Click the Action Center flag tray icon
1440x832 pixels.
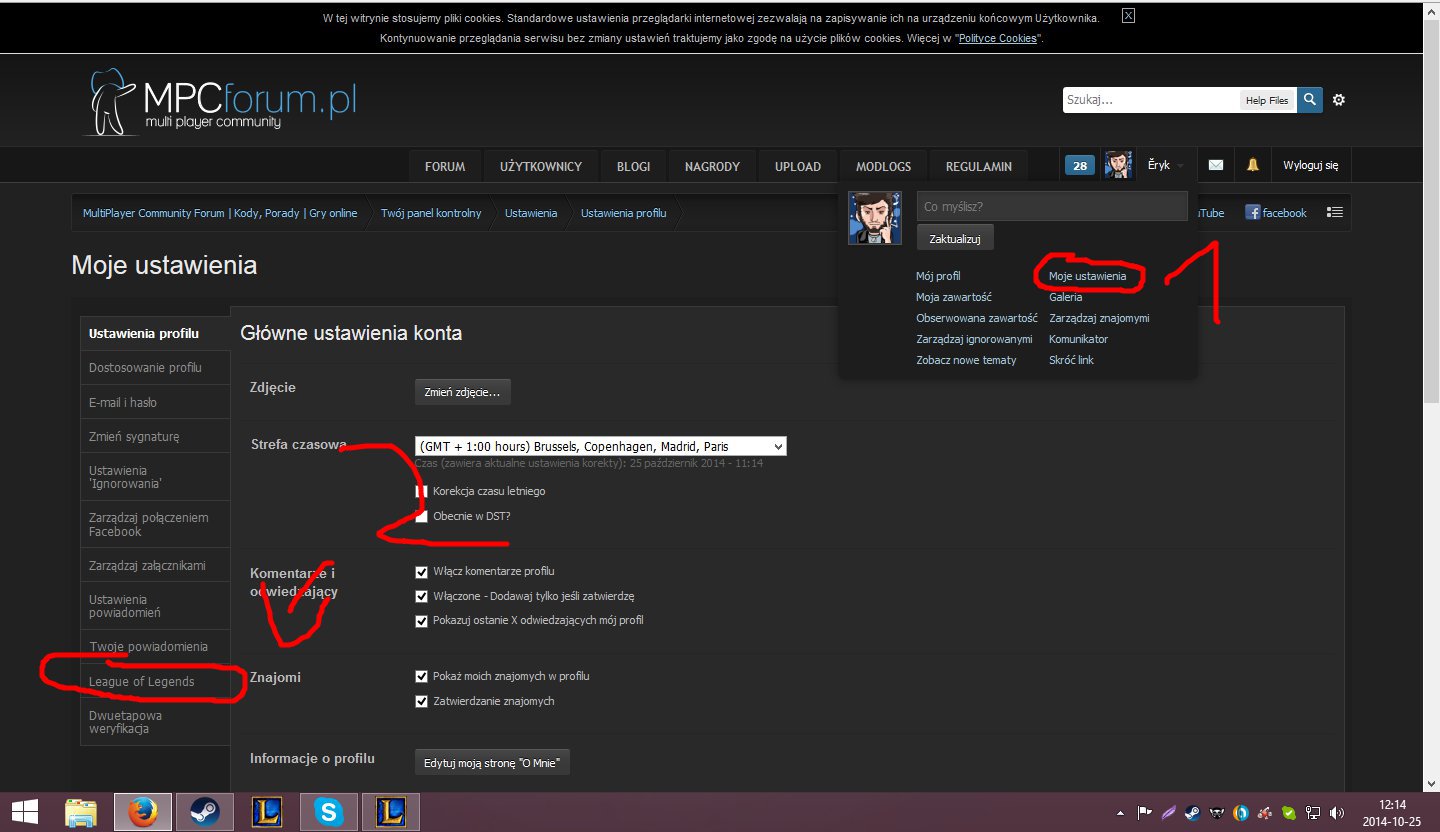click(x=1145, y=812)
